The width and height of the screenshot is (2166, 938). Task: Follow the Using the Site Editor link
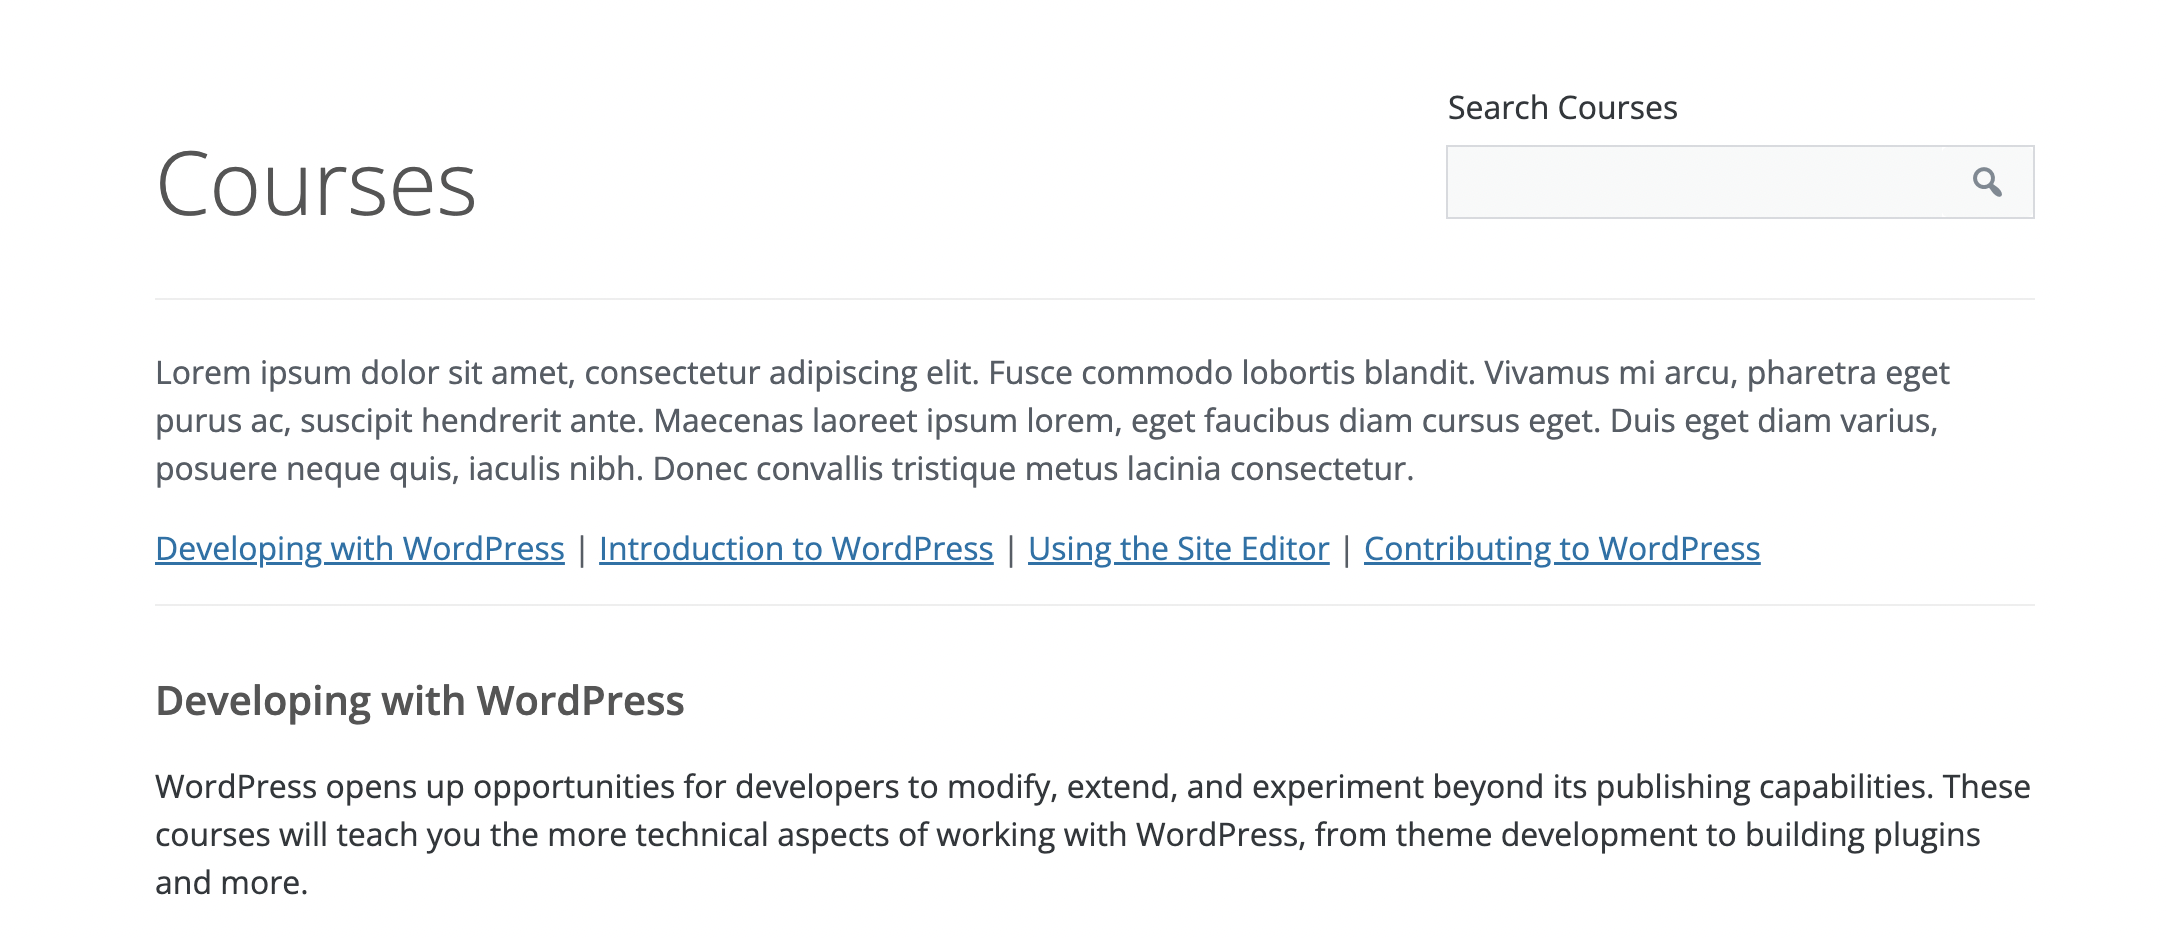1178,549
